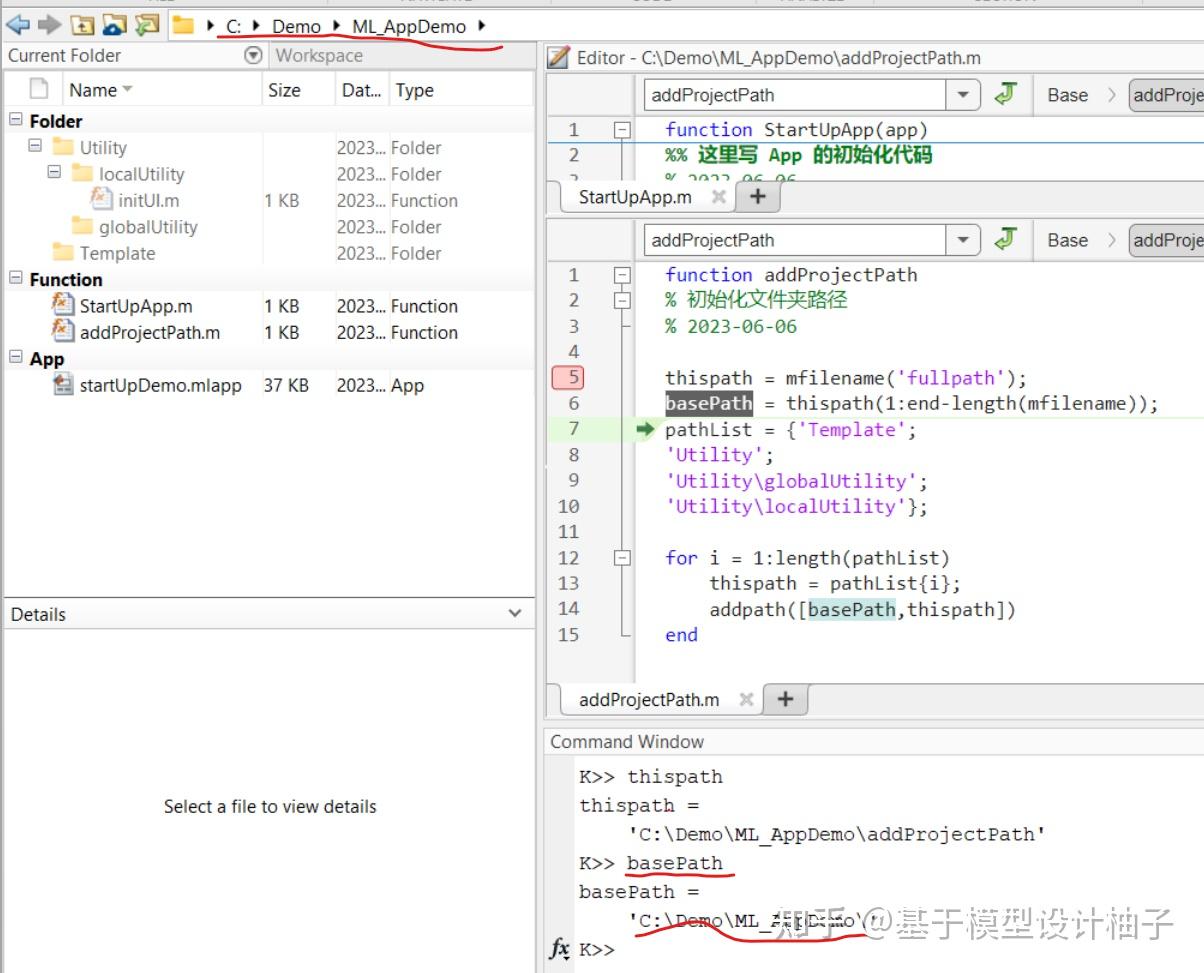Sort files by the Name column header
Viewport: 1204px width, 973px height.
93,90
